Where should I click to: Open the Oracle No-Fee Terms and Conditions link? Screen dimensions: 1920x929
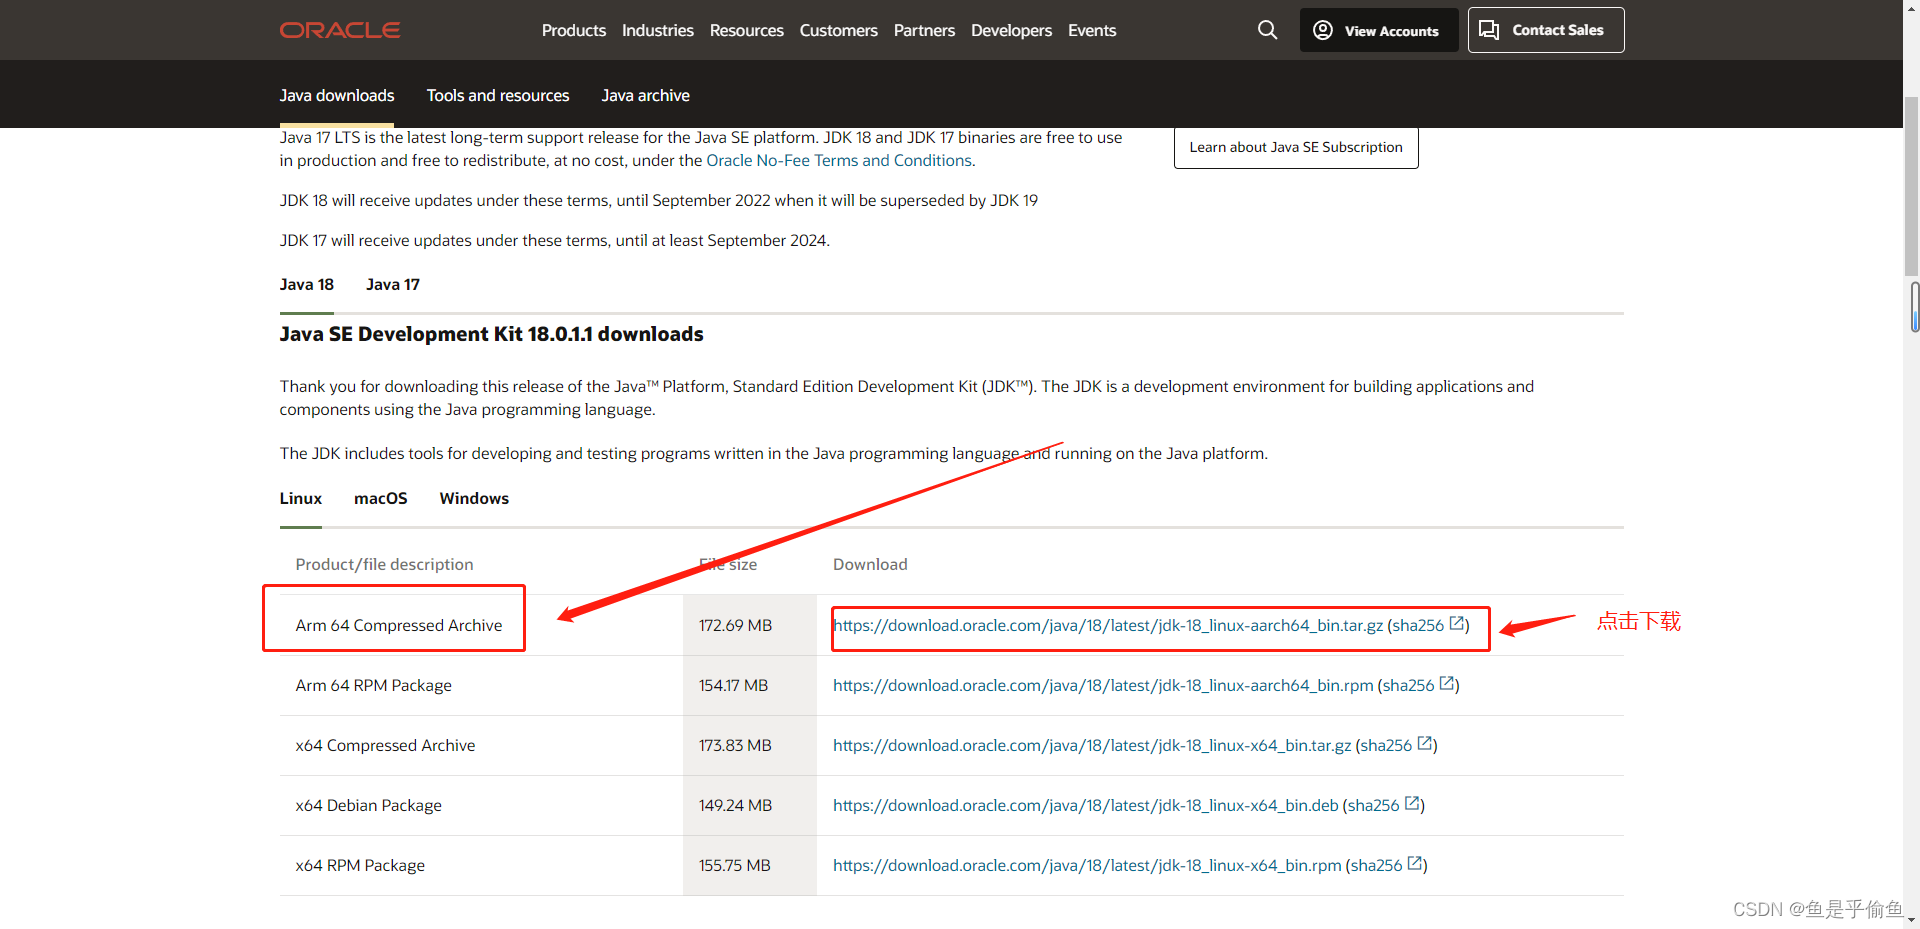point(838,160)
